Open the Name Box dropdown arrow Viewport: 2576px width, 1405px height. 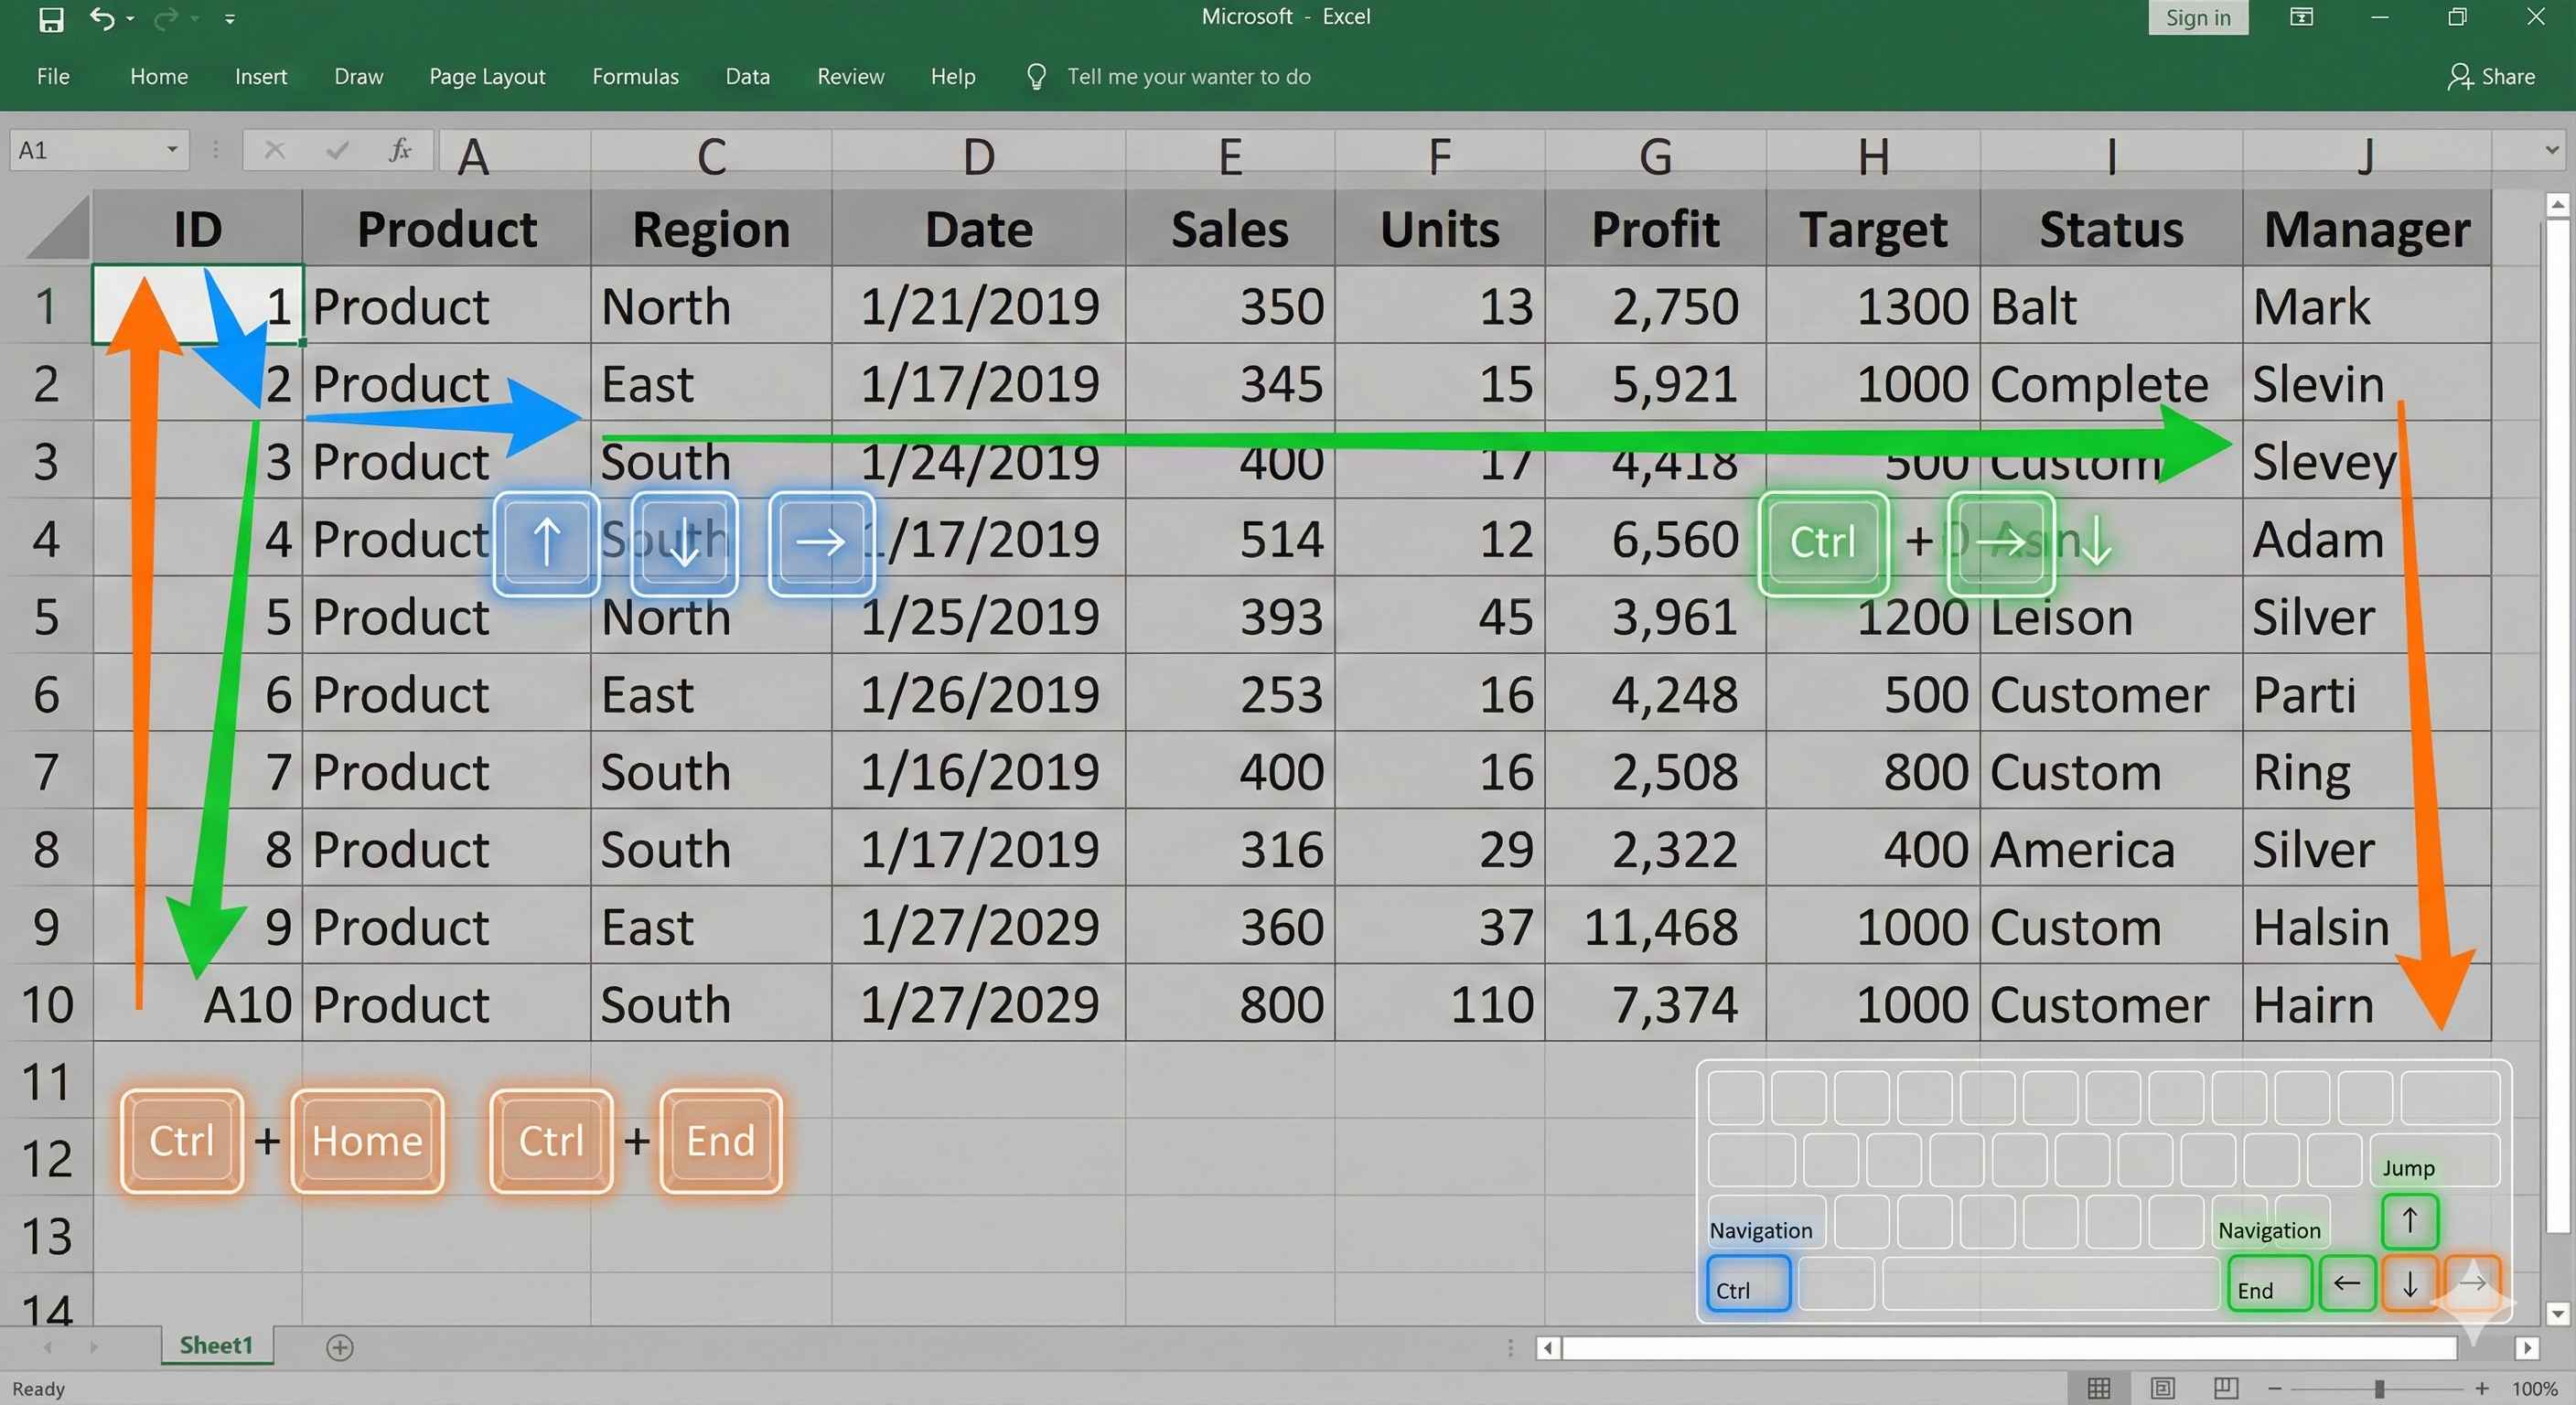point(172,150)
